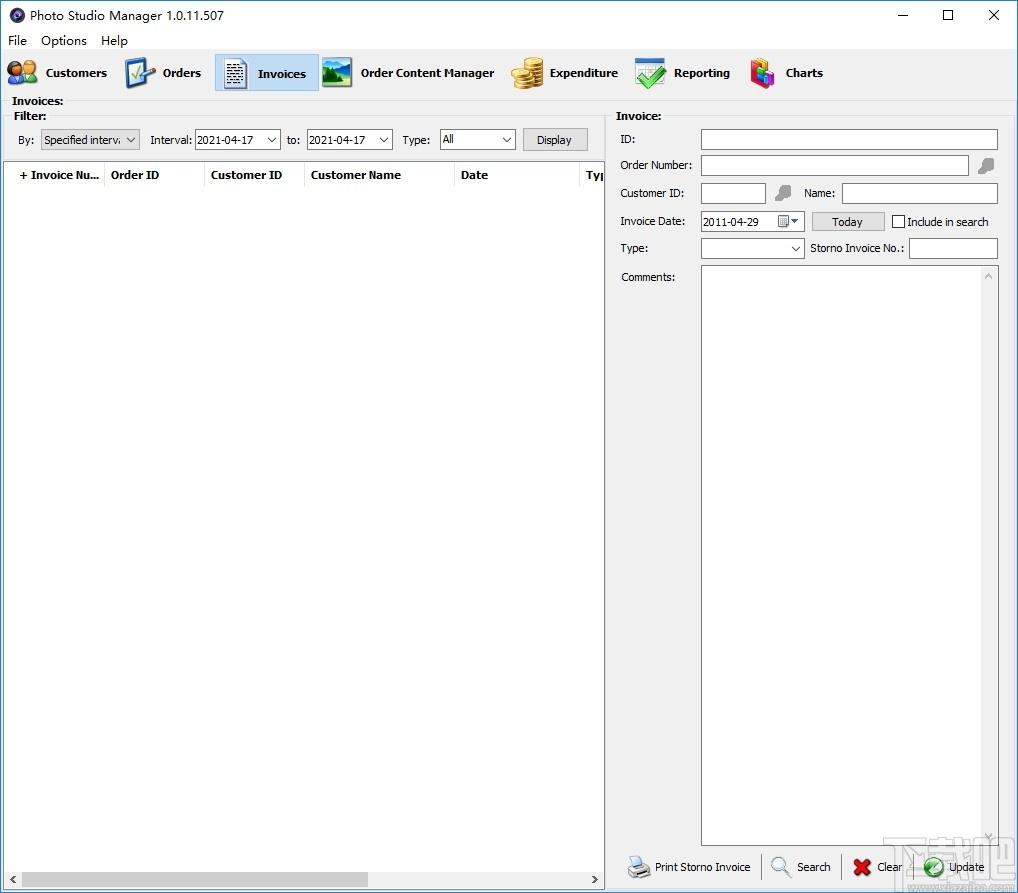This screenshot has height=893, width=1018.
Task: Click lookup icon beside Customer ID field
Action: (783, 193)
